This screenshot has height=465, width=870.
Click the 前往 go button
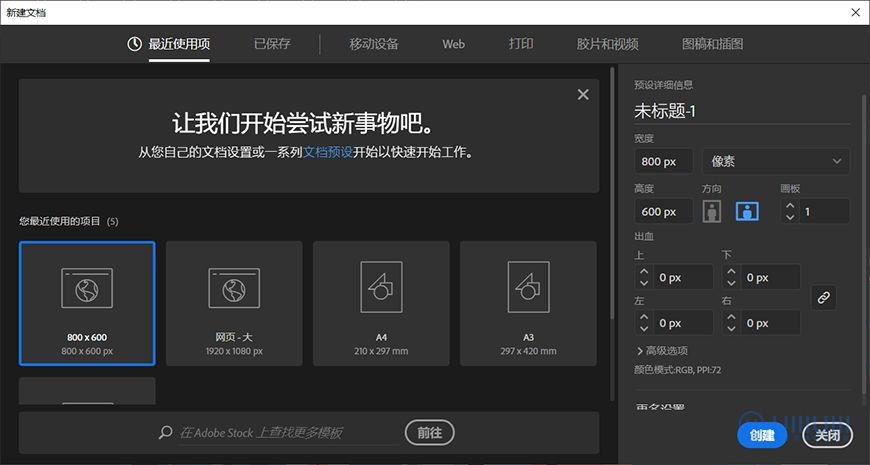point(429,433)
